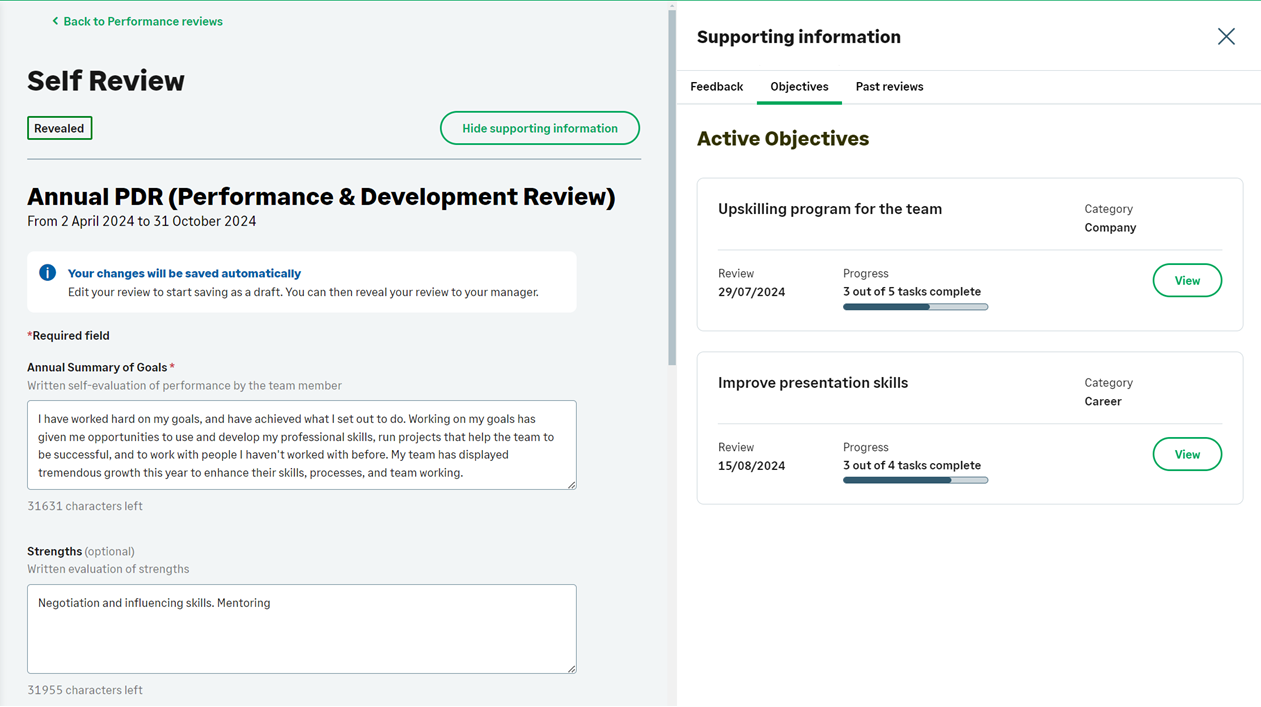
Task: Click Annual Summary textarea resize handle
Action: (x=571, y=484)
